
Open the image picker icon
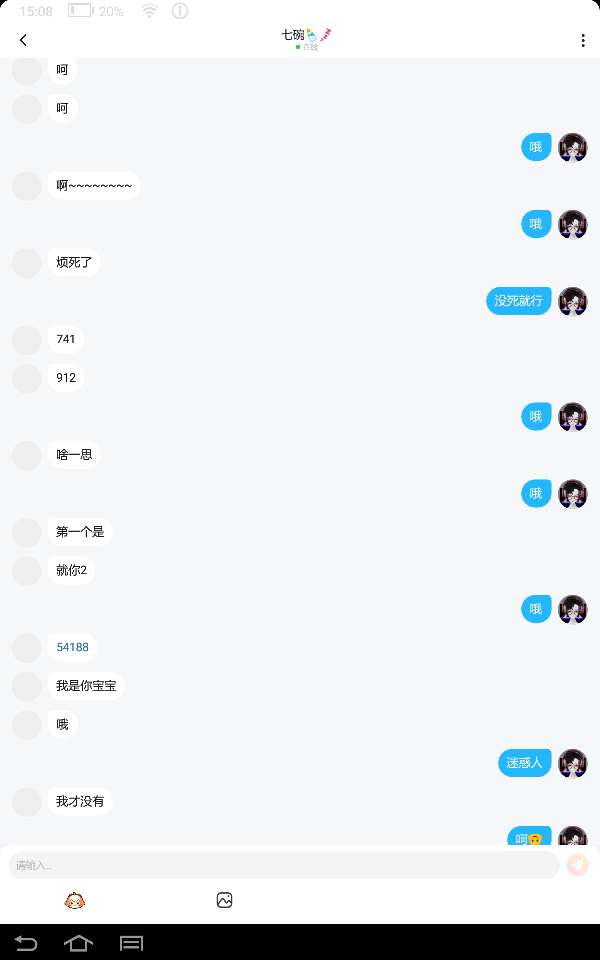pyautogui.click(x=225, y=900)
